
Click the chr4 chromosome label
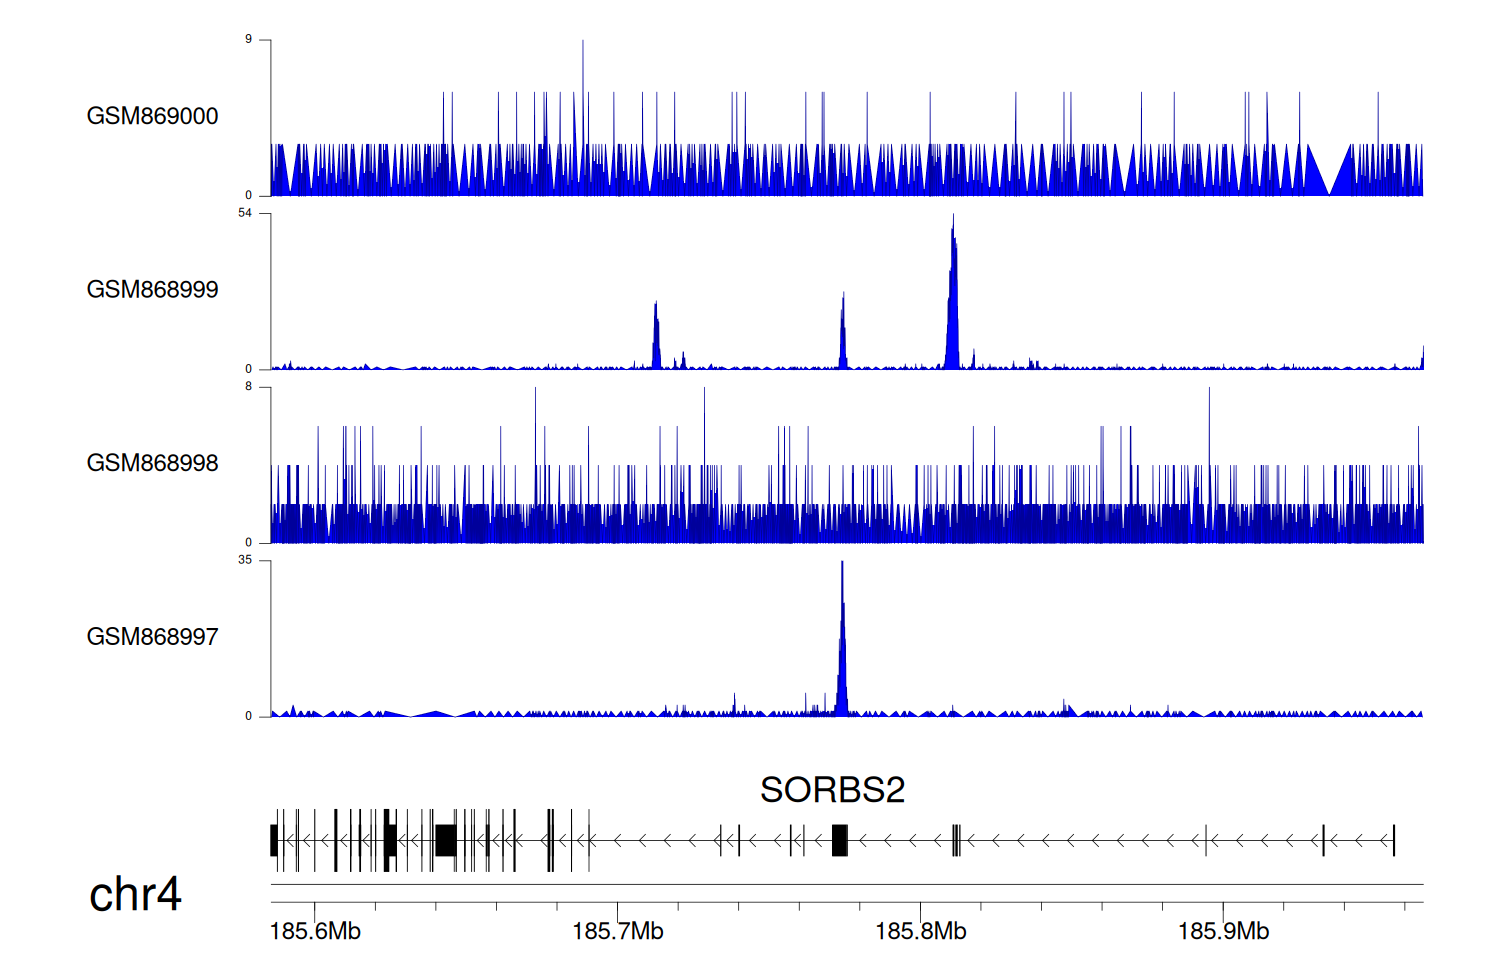pos(135,894)
